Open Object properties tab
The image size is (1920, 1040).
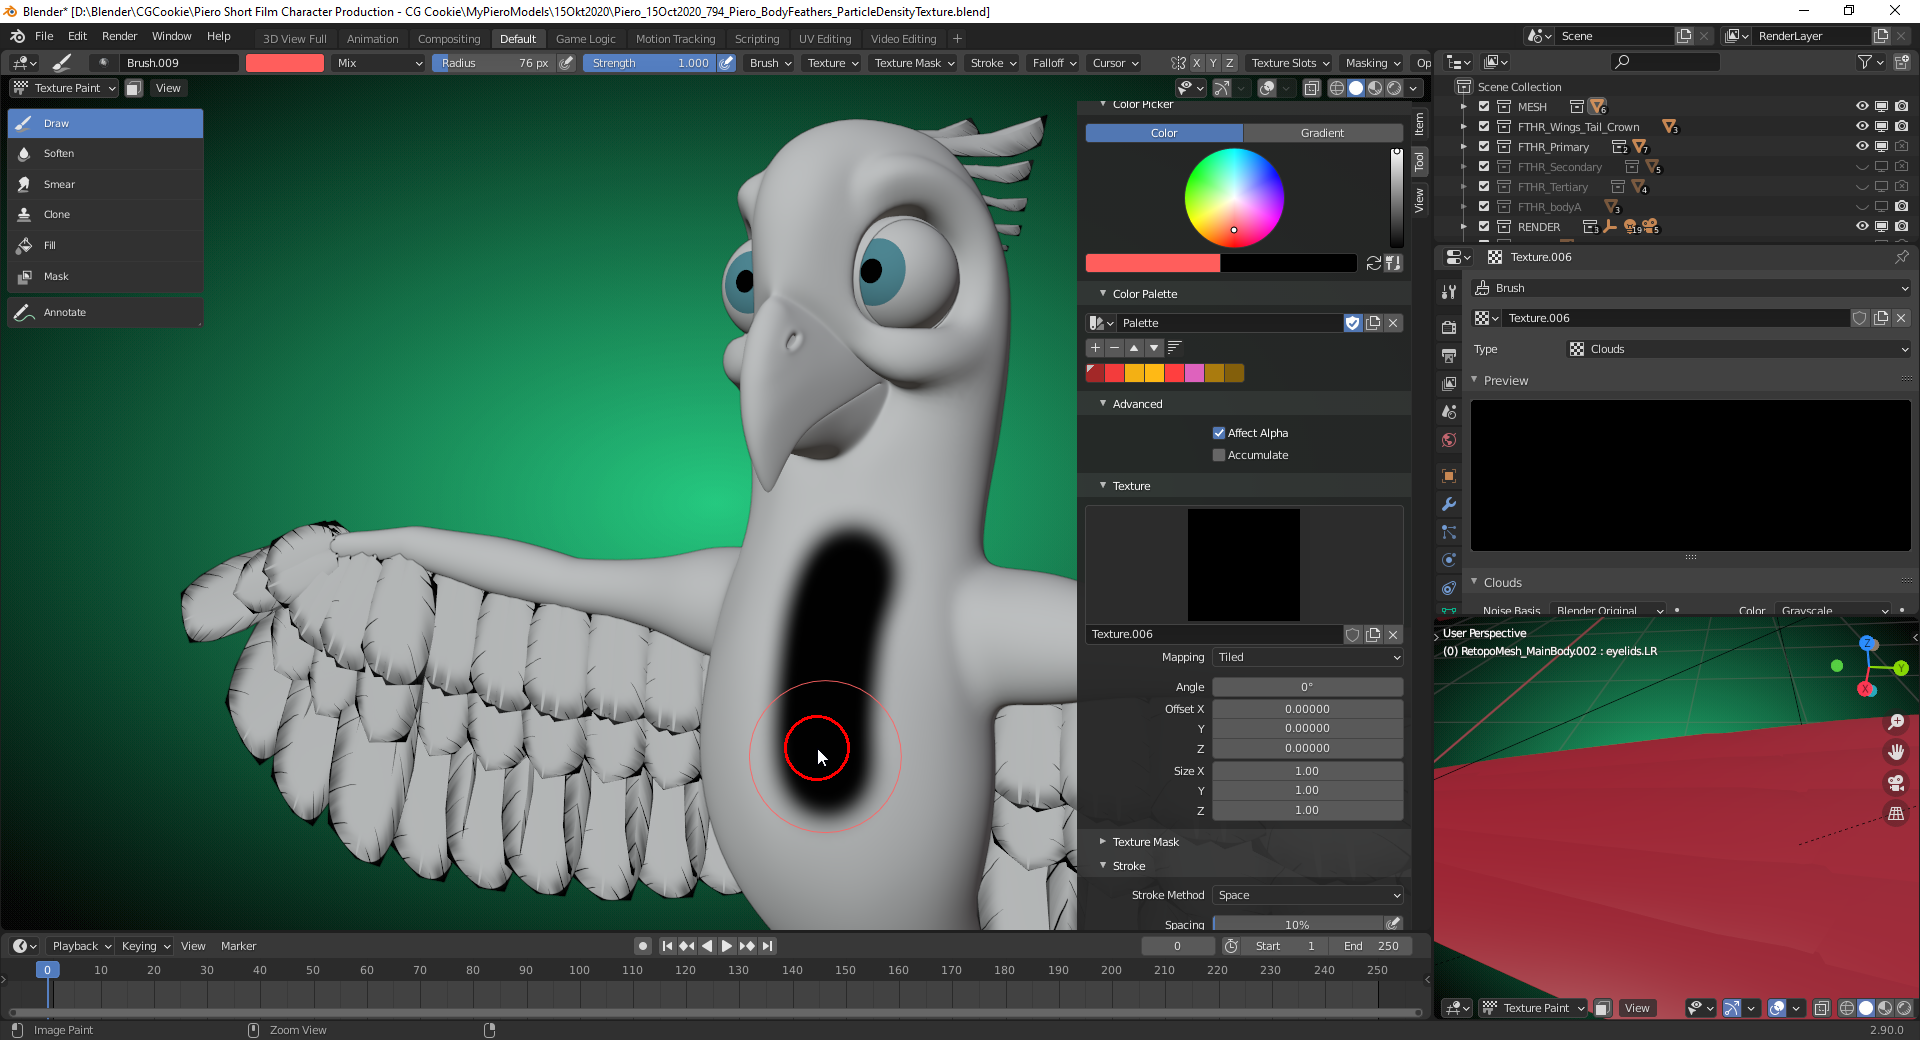[1449, 476]
